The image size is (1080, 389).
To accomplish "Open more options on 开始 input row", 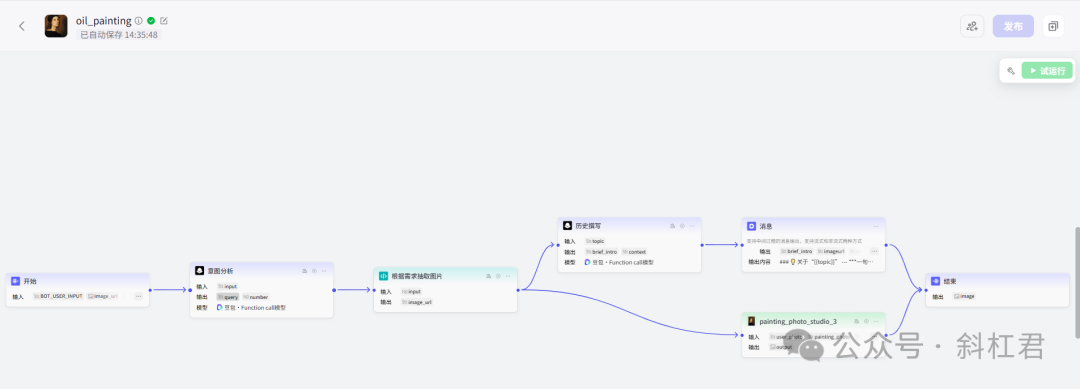I will (x=138, y=296).
